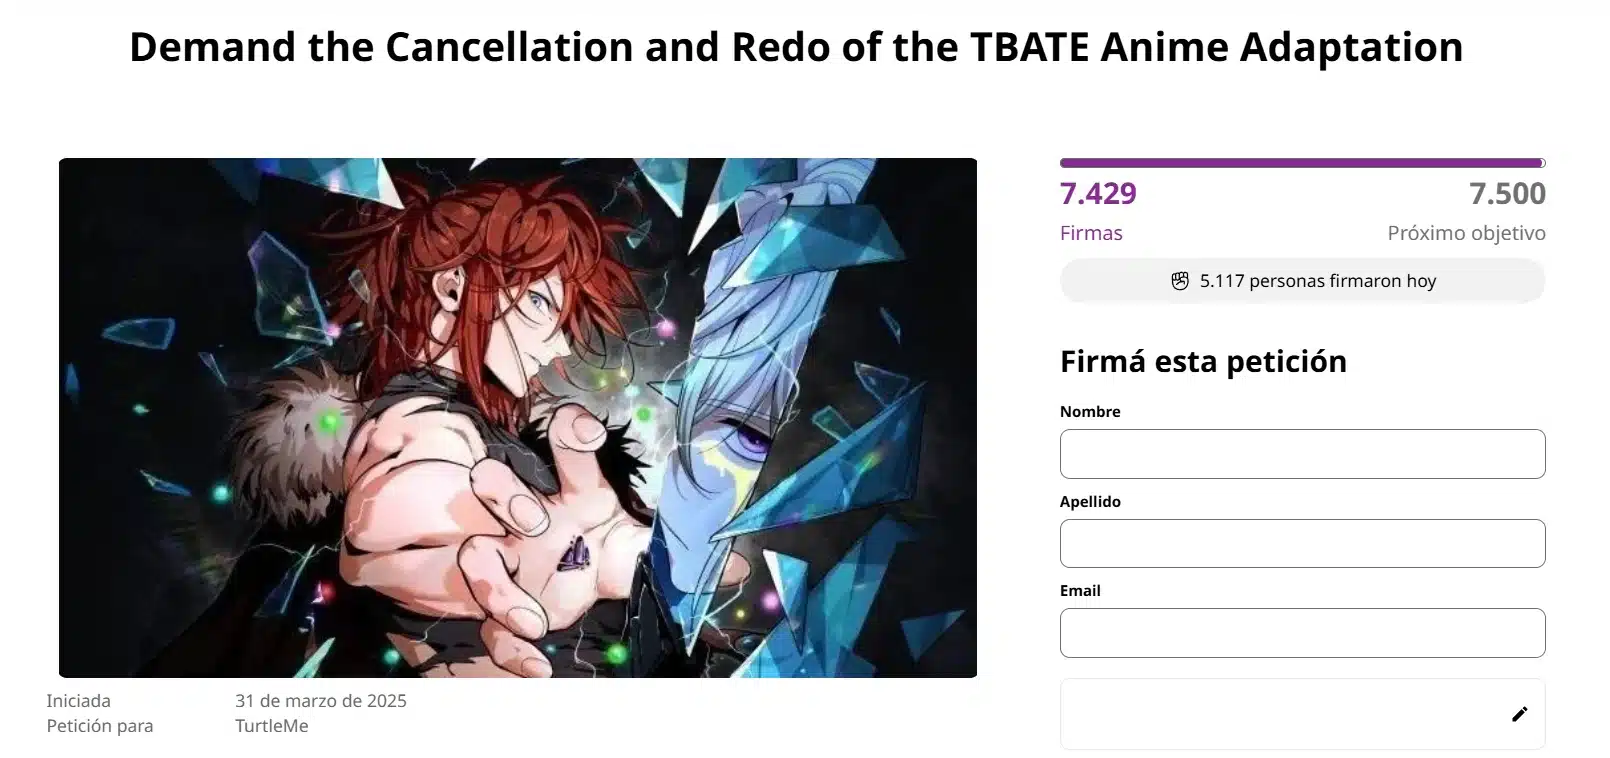This screenshot has width=1610, height=758.
Task: Click "5.117 personas firmaron hoy" text
Action: [x=1318, y=281]
